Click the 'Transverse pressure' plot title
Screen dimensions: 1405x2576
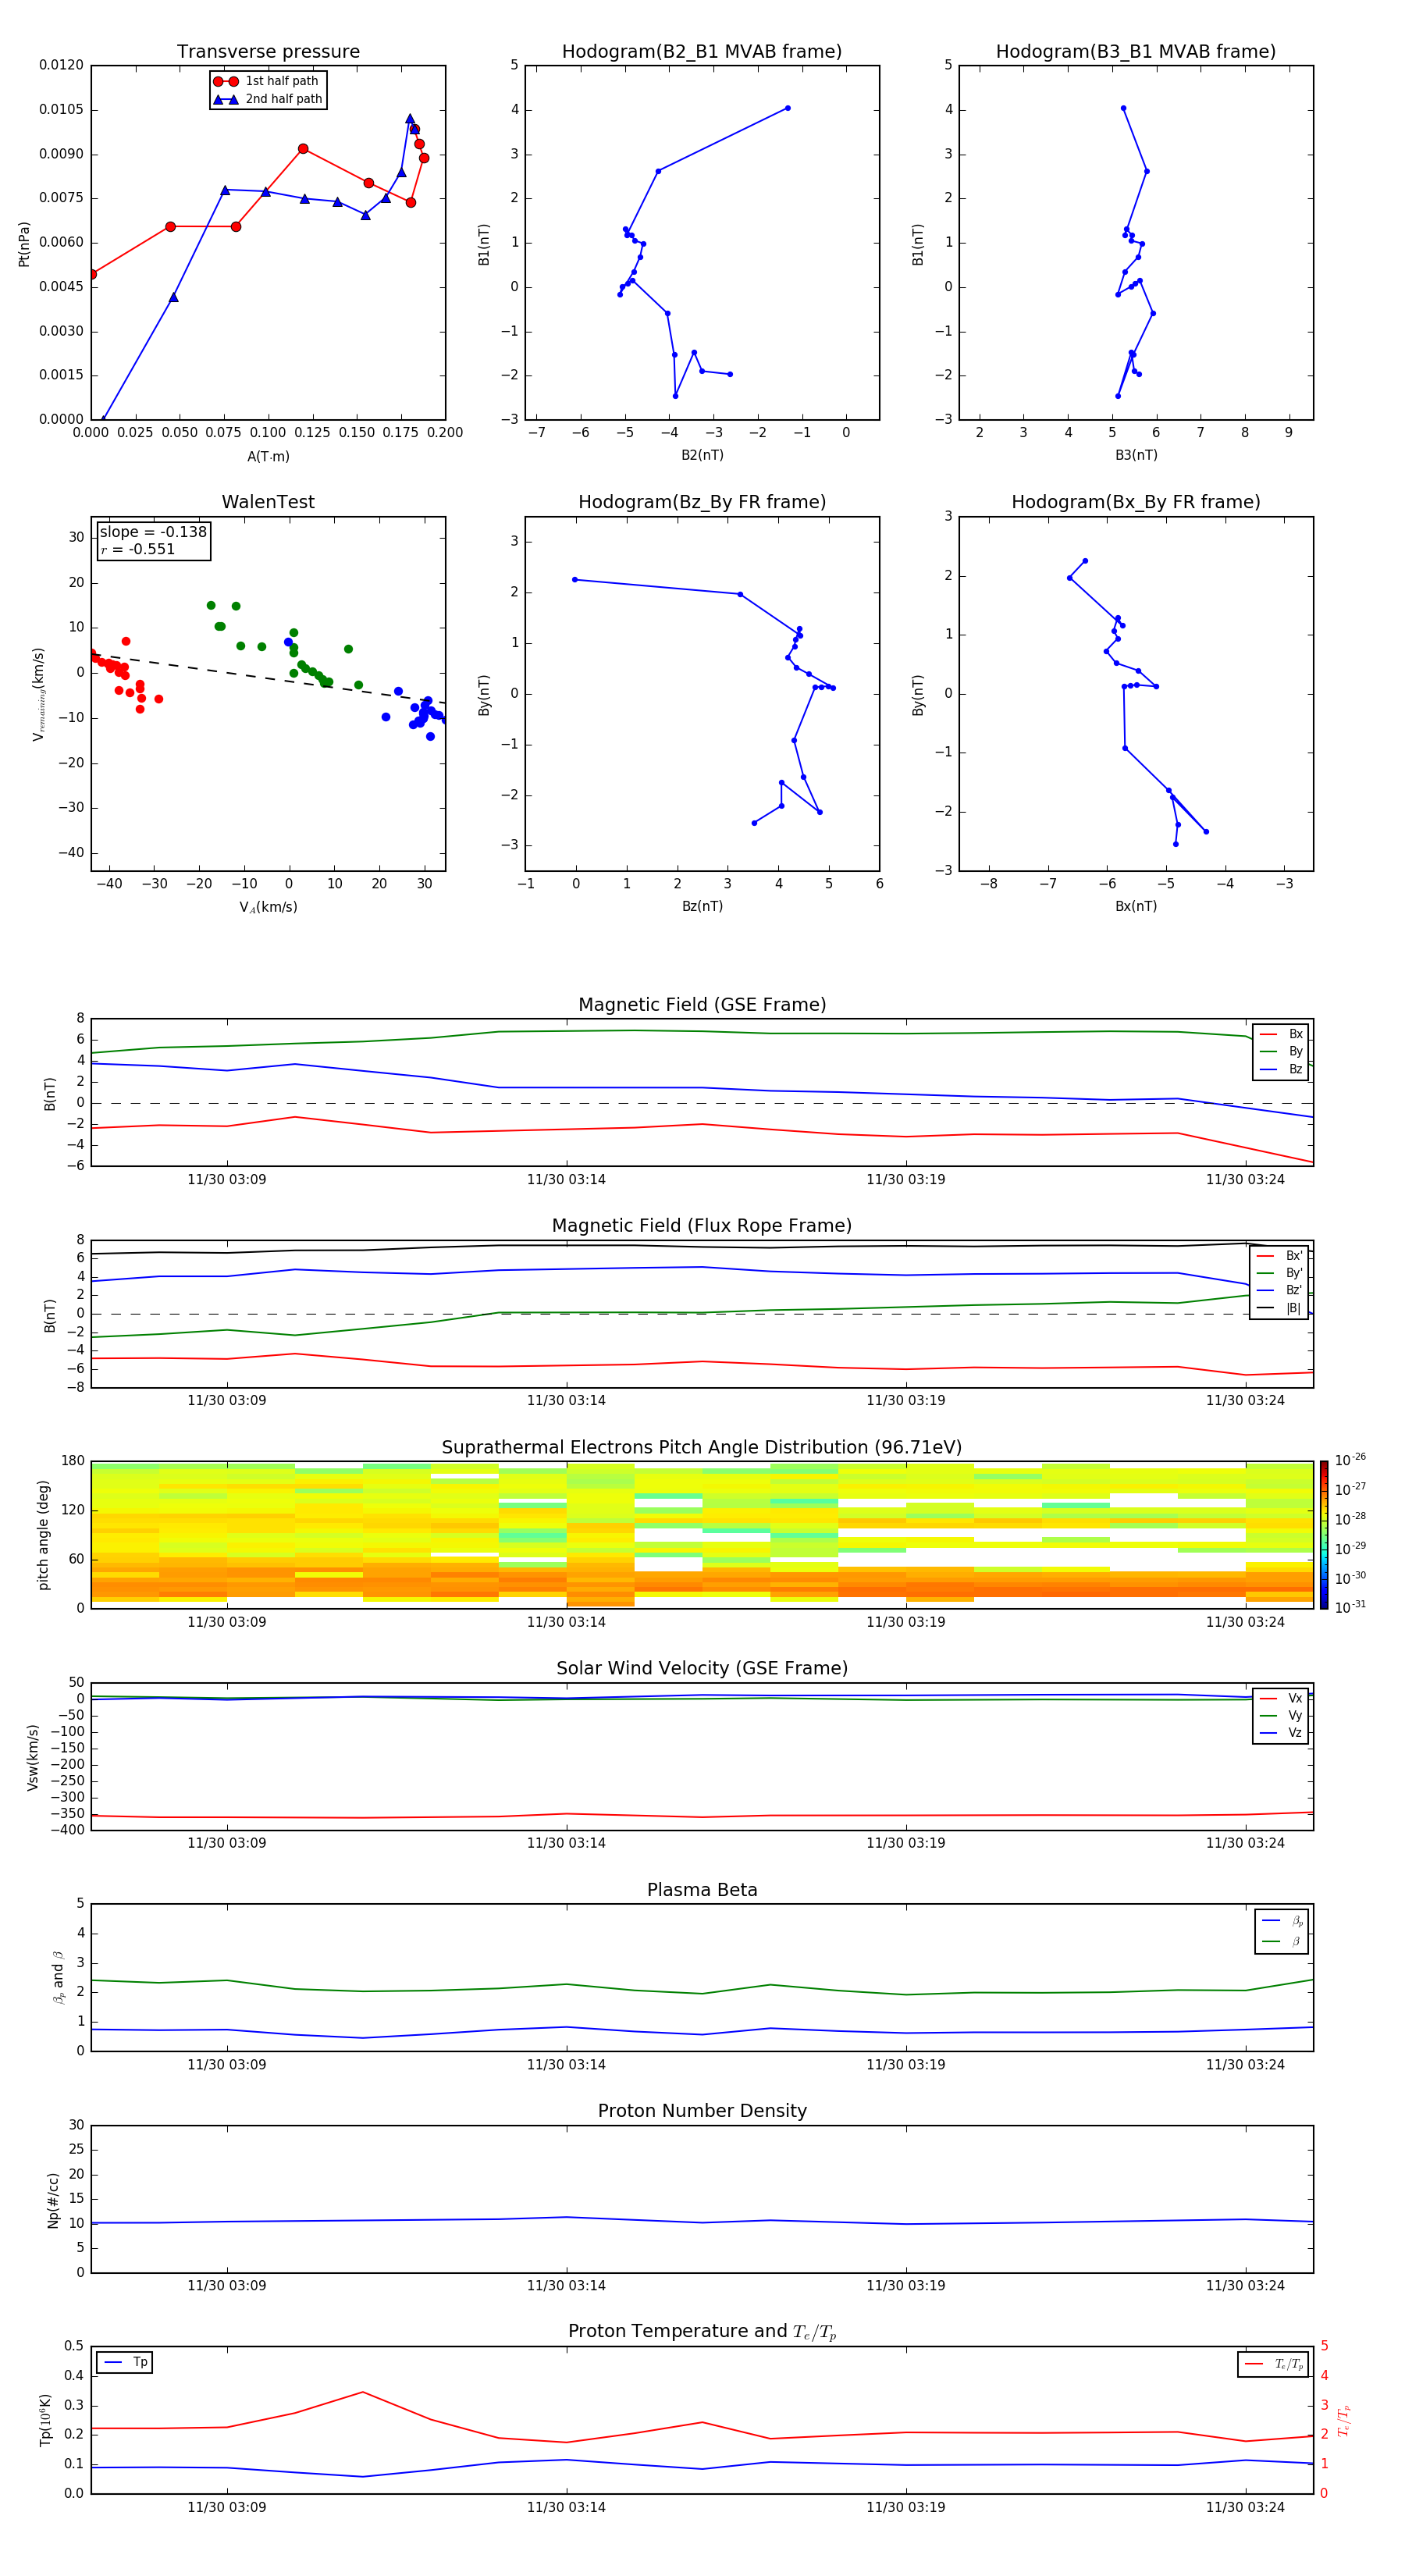tap(268, 52)
